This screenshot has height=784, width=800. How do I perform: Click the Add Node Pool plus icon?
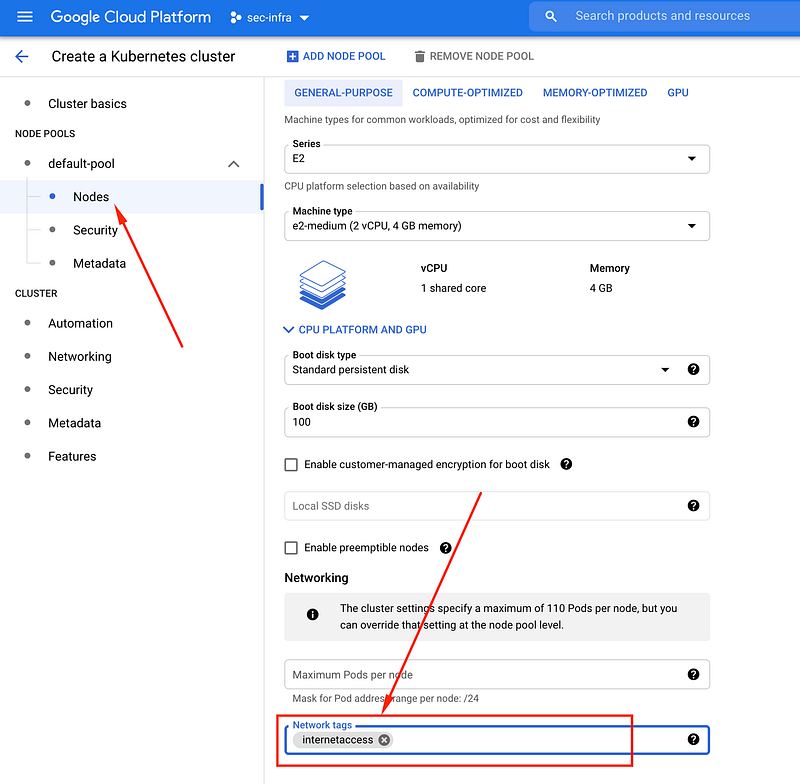coord(292,57)
